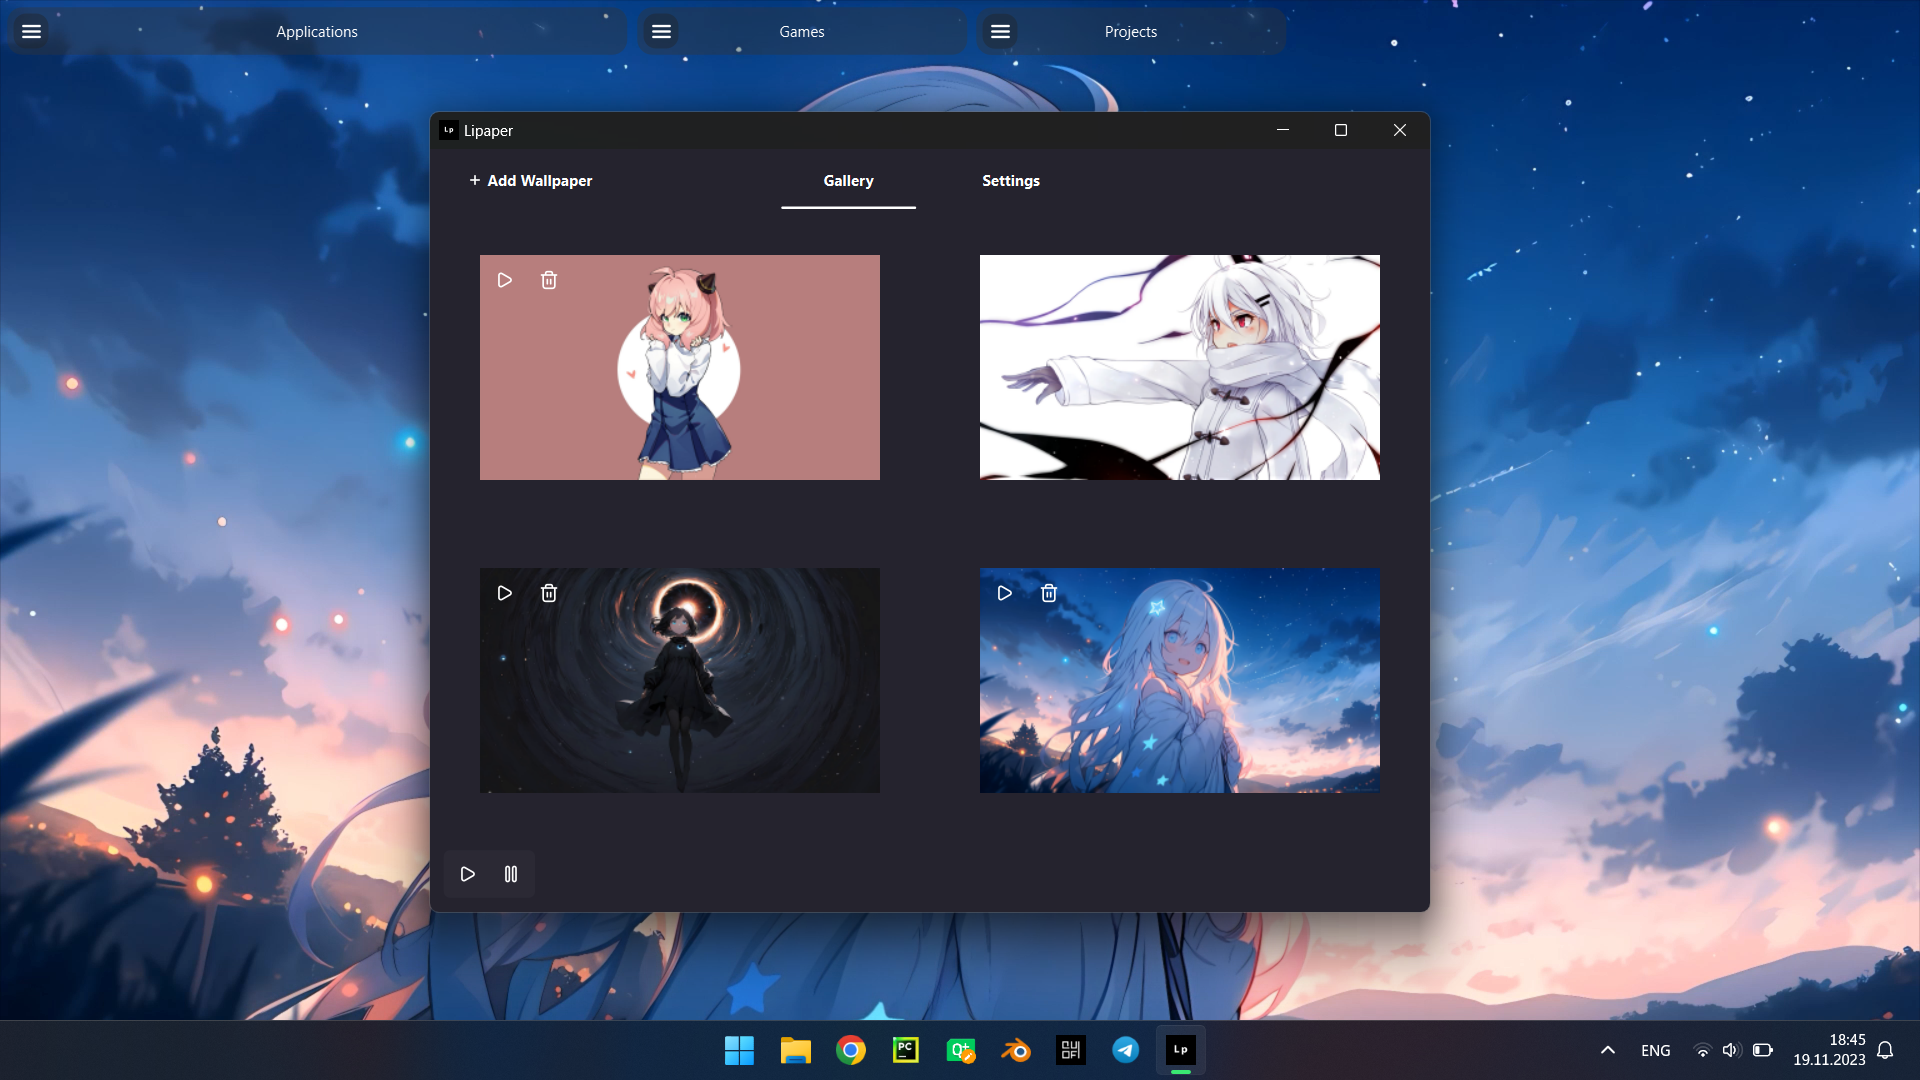Play the pink-haired girl wallpaper
This screenshot has height=1080, width=1920.
click(505, 280)
